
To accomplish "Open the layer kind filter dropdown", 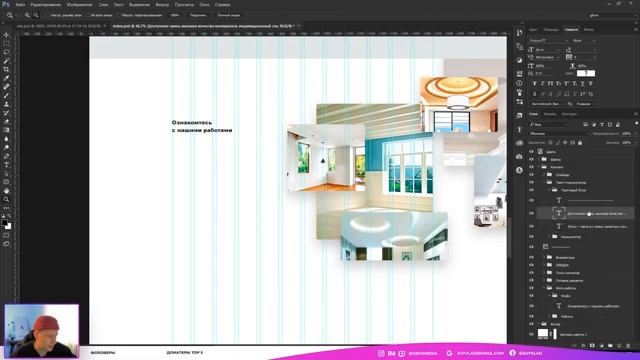I will pyautogui.click(x=548, y=124).
